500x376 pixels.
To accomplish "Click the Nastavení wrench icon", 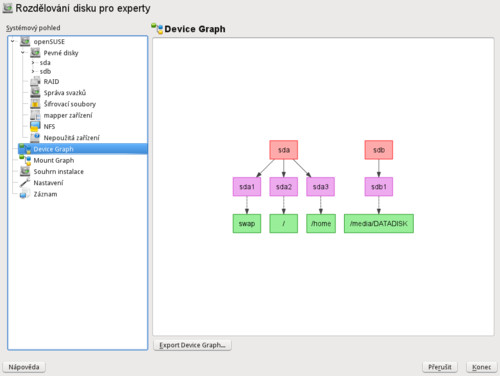I will tap(25, 183).
